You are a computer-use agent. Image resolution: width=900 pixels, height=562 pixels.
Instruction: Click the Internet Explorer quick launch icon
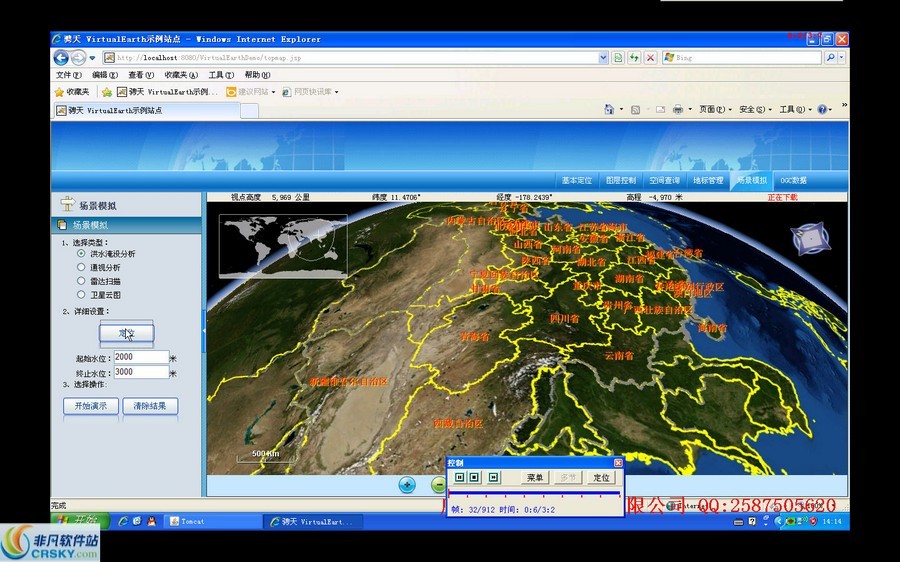(x=123, y=521)
